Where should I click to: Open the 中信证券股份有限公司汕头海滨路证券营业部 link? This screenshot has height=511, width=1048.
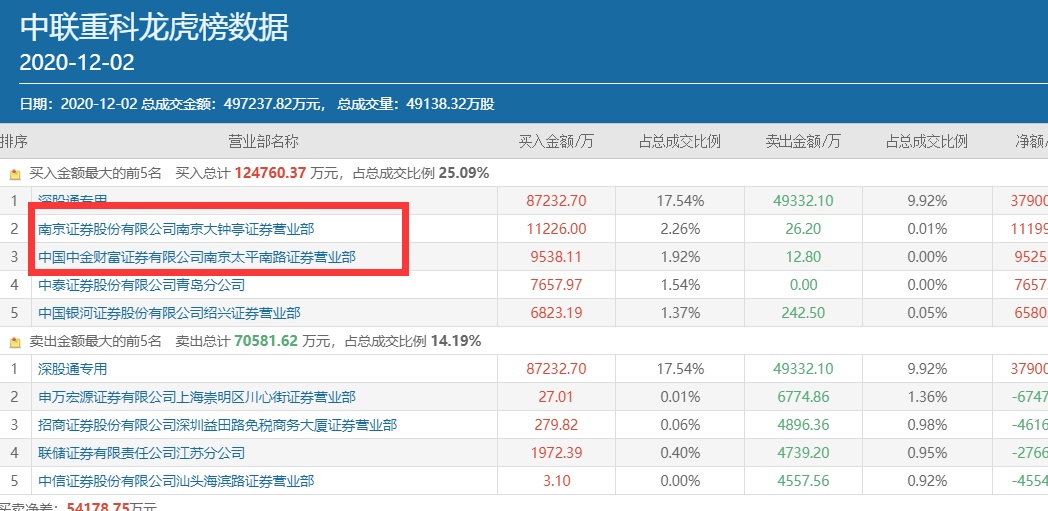coord(176,482)
